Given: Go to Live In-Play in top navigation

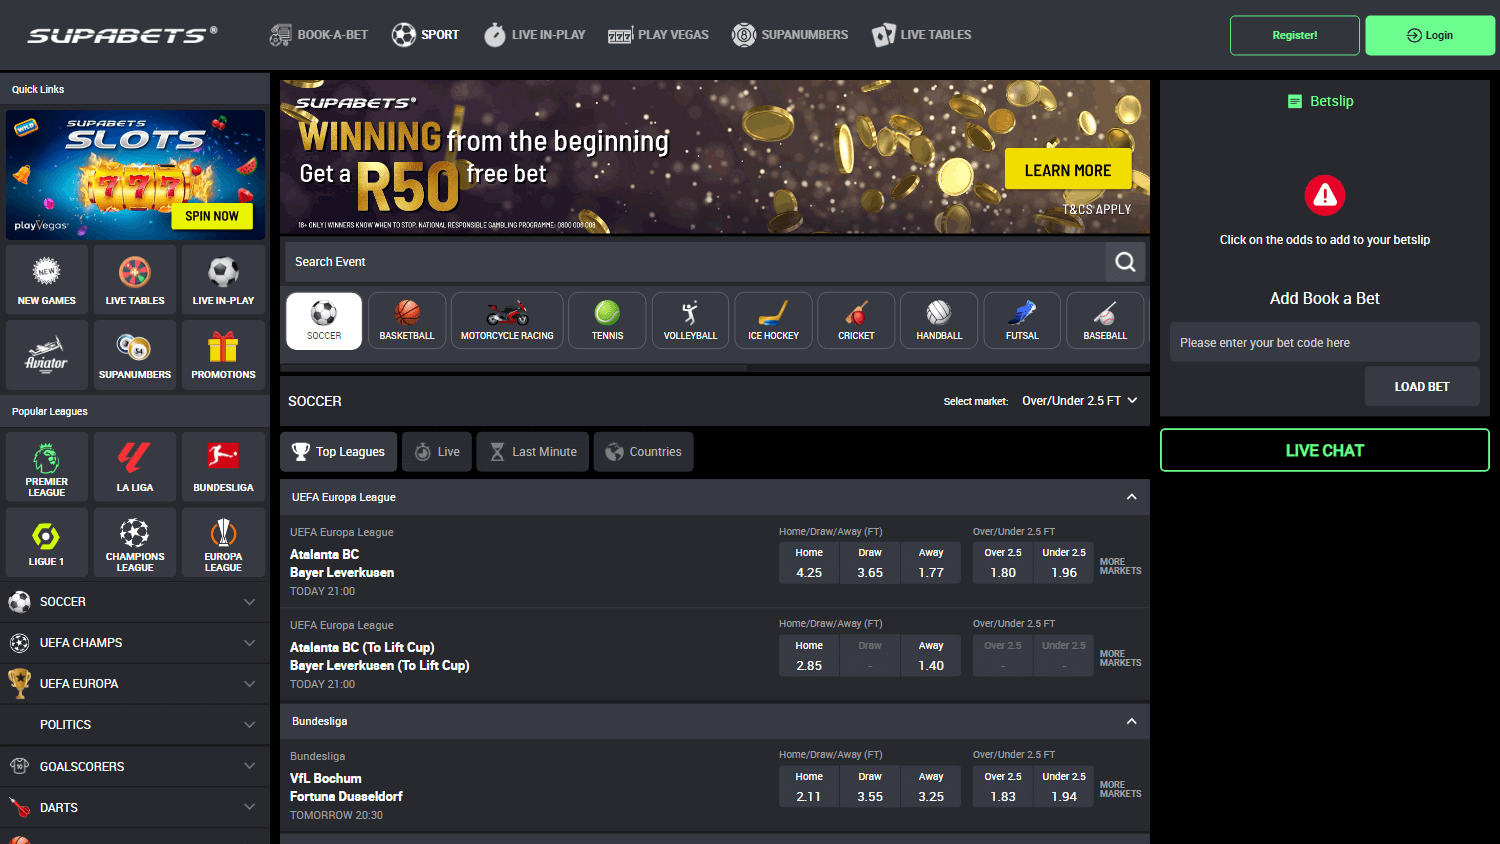Looking at the screenshot, I should click(535, 35).
